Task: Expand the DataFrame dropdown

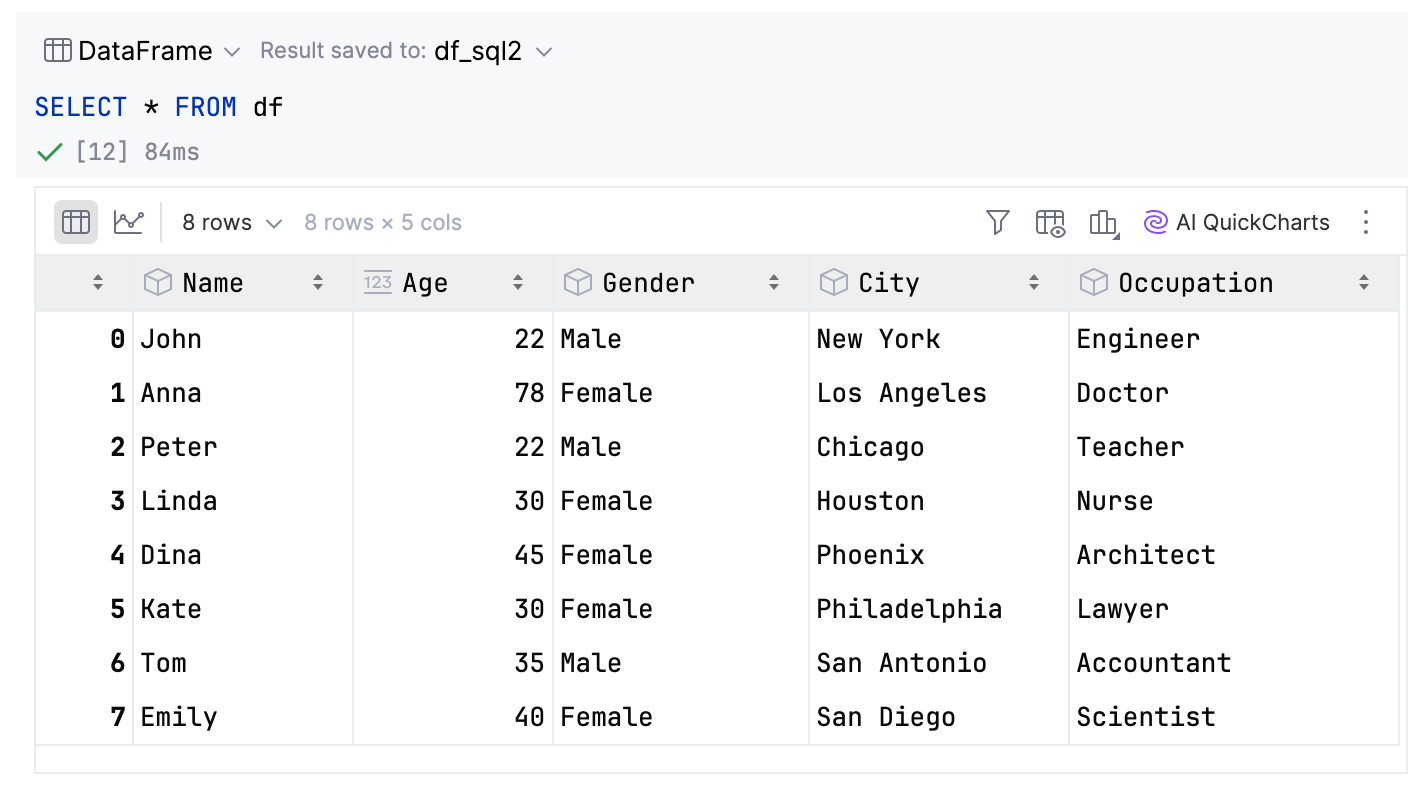Action: (x=231, y=50)
